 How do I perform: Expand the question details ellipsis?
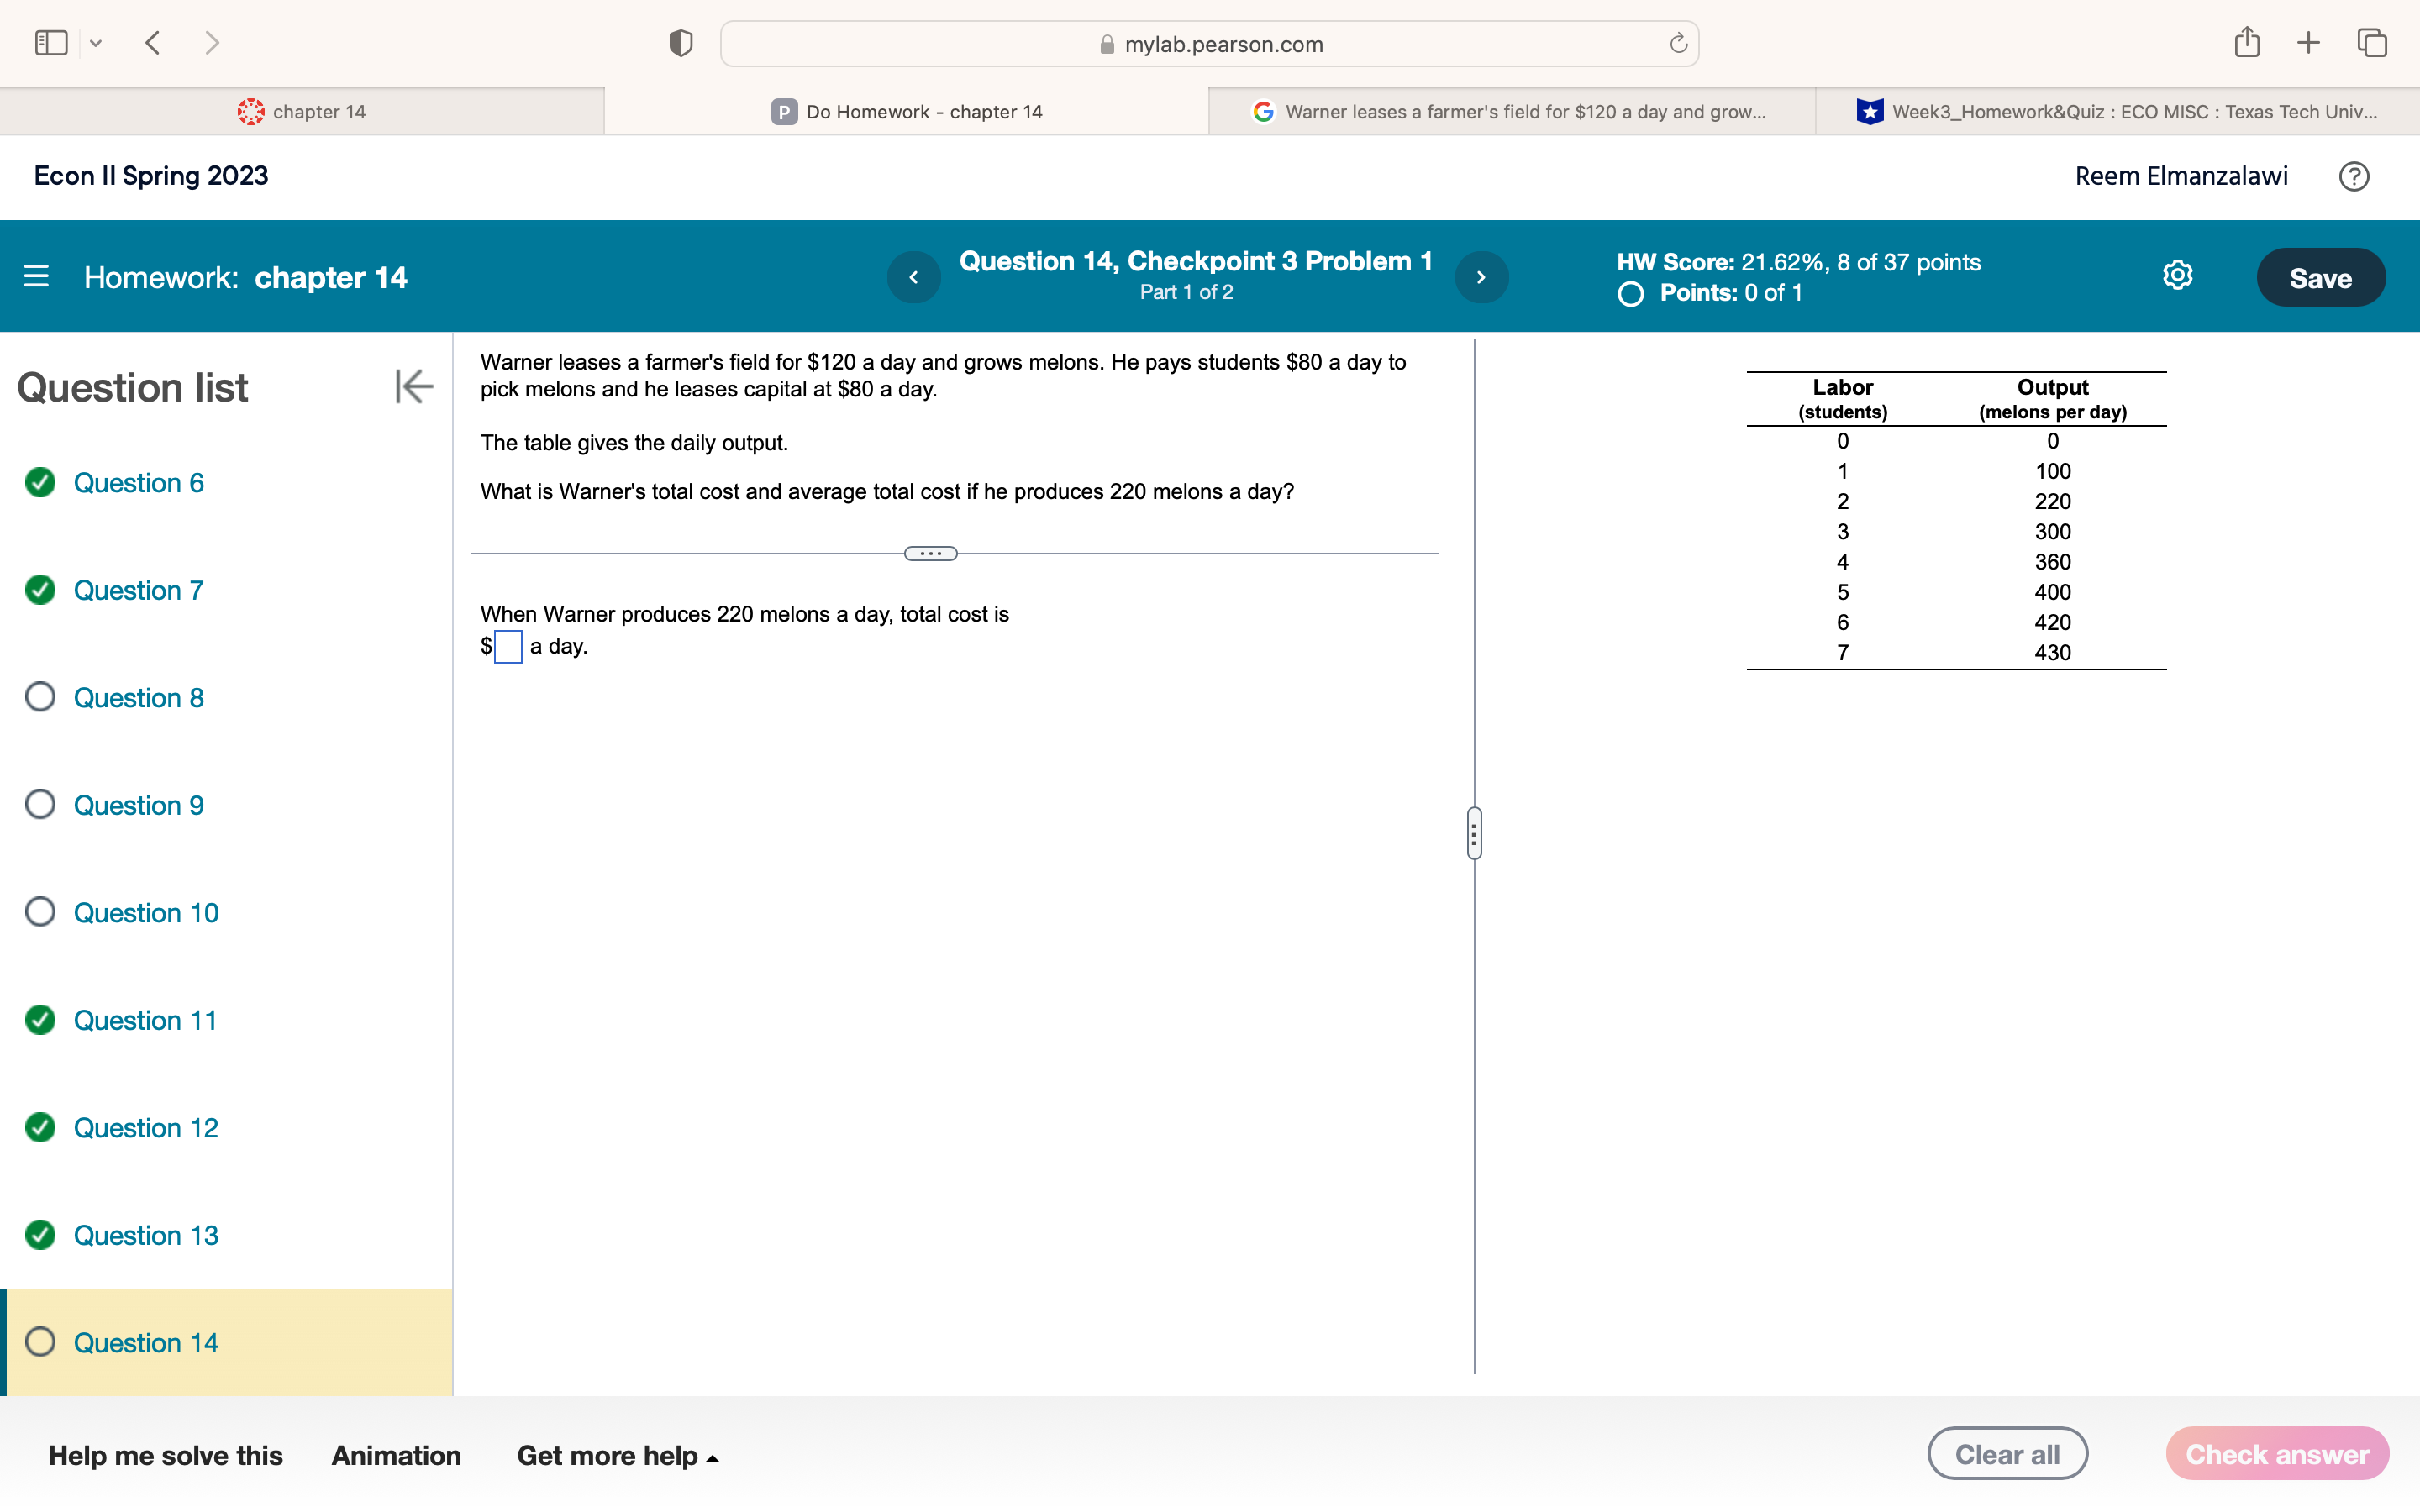point(929,554)
